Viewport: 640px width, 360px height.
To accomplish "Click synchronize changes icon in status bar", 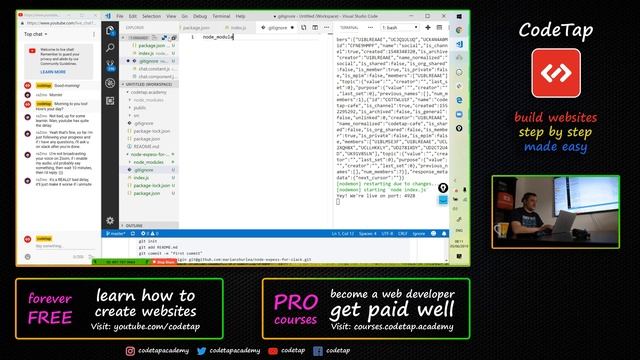I will (133, 233).
